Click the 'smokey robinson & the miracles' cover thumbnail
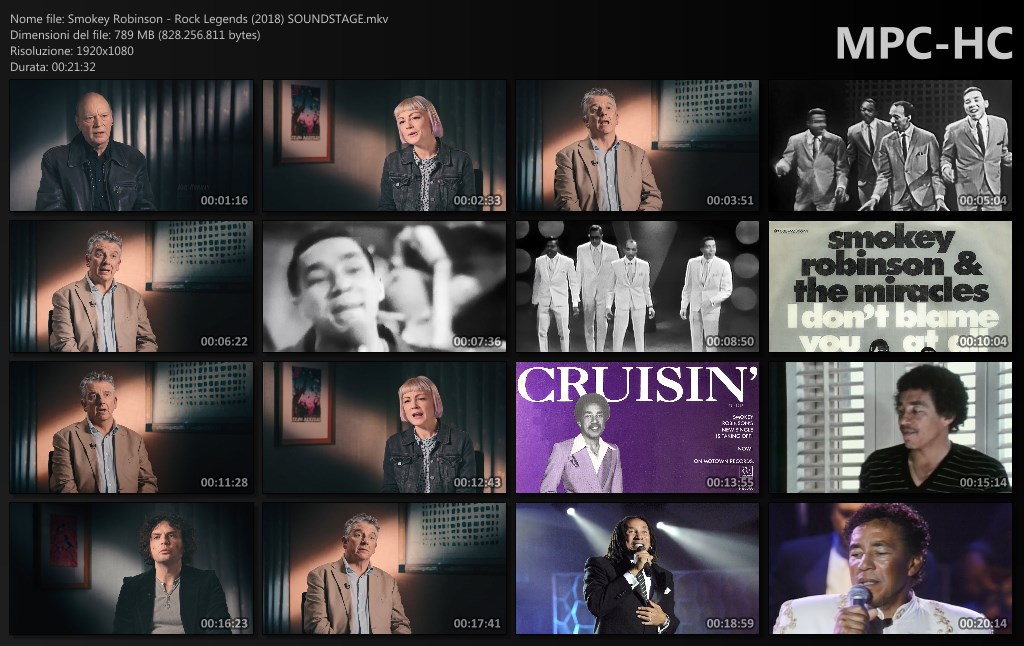 (890, 287)
